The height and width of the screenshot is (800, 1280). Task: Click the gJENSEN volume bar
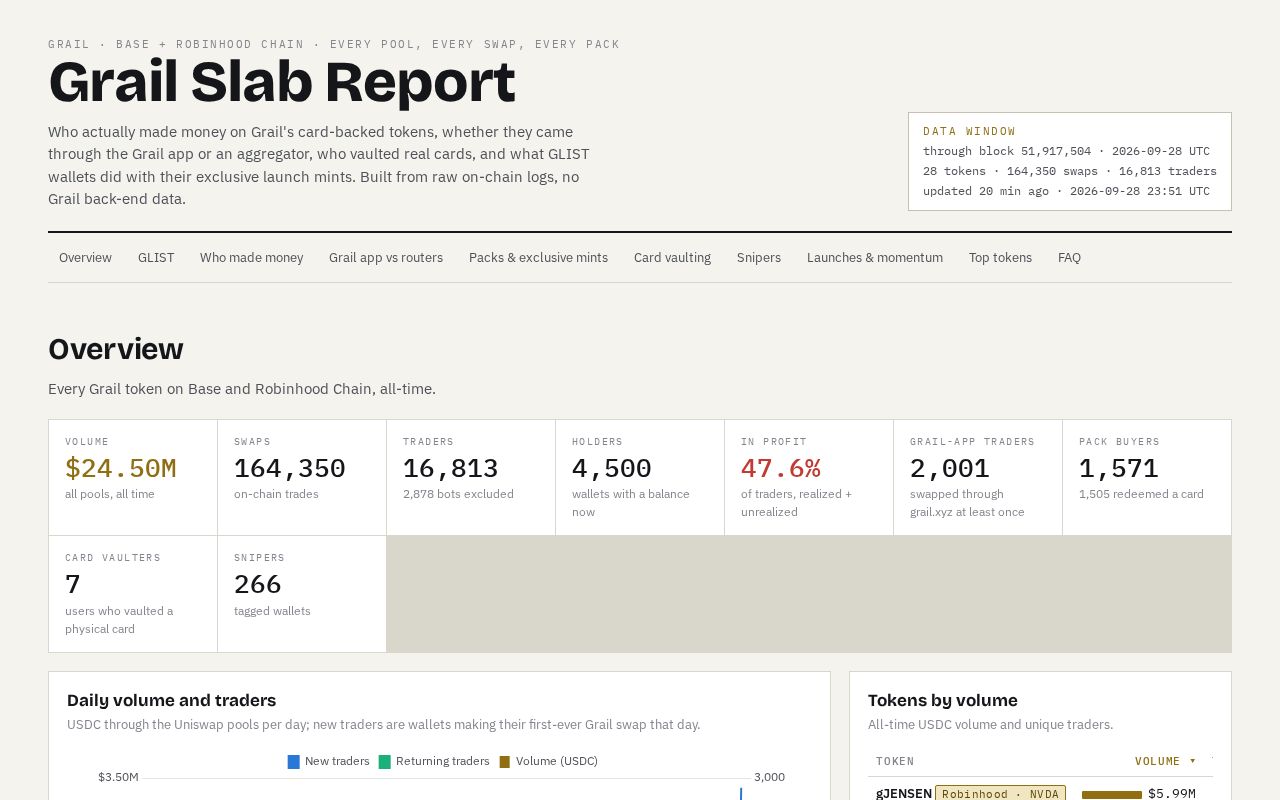pyautogui.click(x=1112, y=795)
